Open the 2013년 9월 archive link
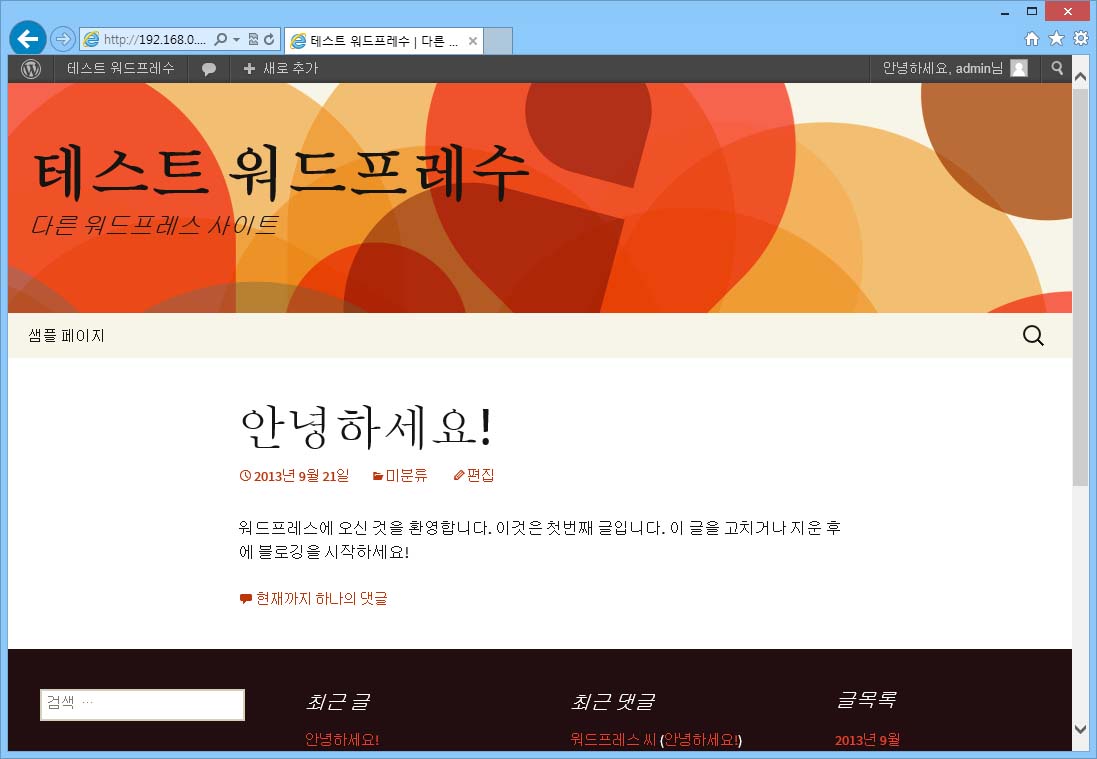This screenshot has height=759, width=1097. [868, 739]
